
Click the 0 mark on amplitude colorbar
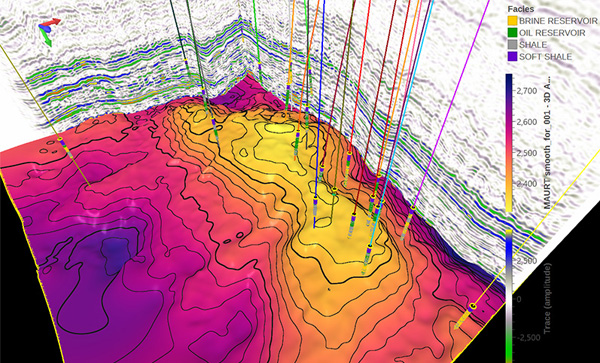coord(519,299)
